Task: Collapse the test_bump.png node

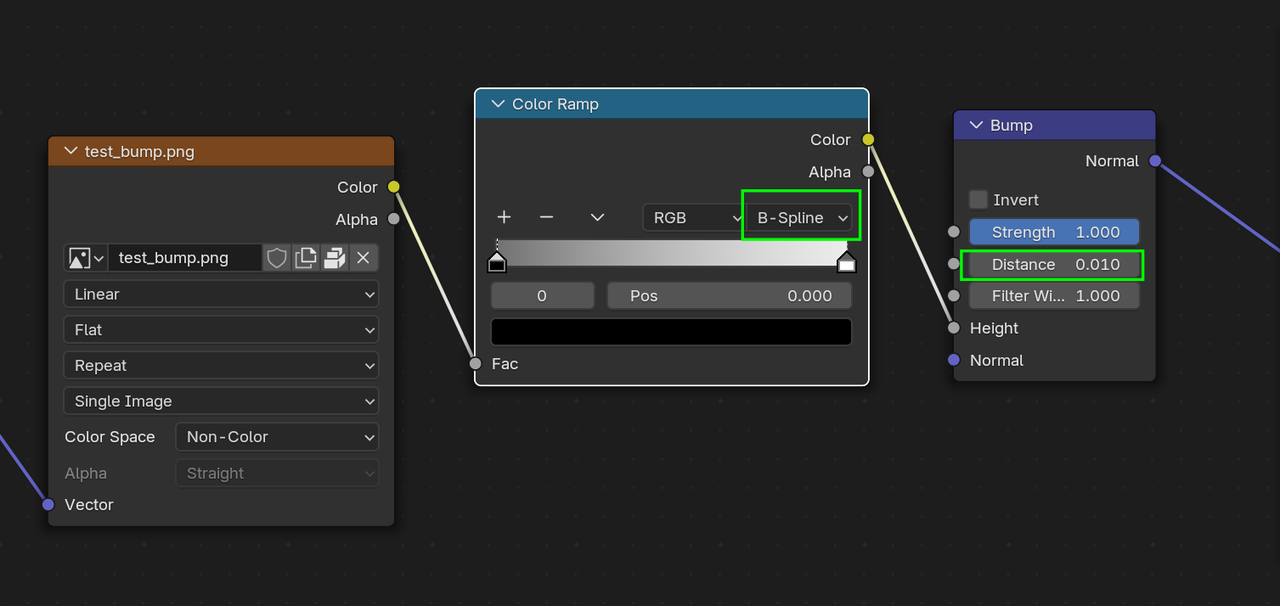Action: (70, 152)
